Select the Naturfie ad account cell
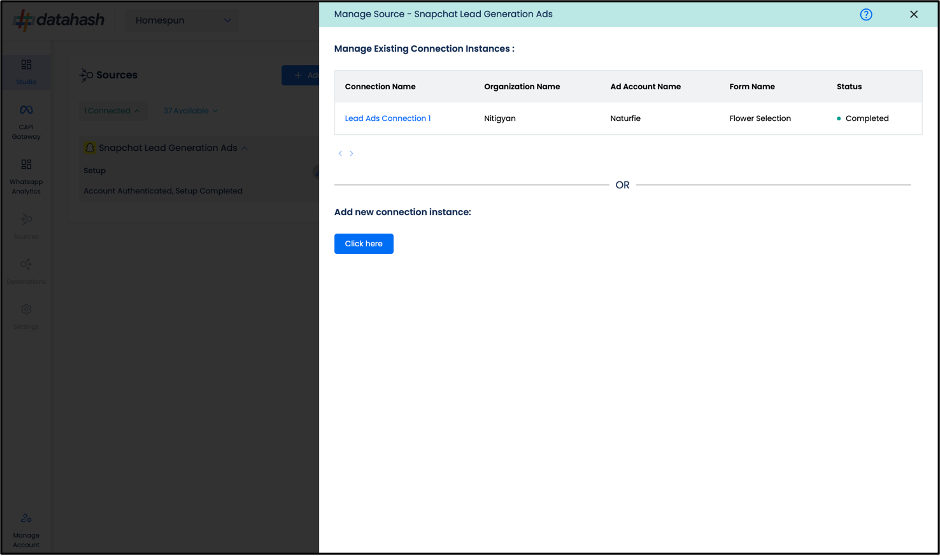The height and width of the screenshot is (556, 940). point(625,118)
